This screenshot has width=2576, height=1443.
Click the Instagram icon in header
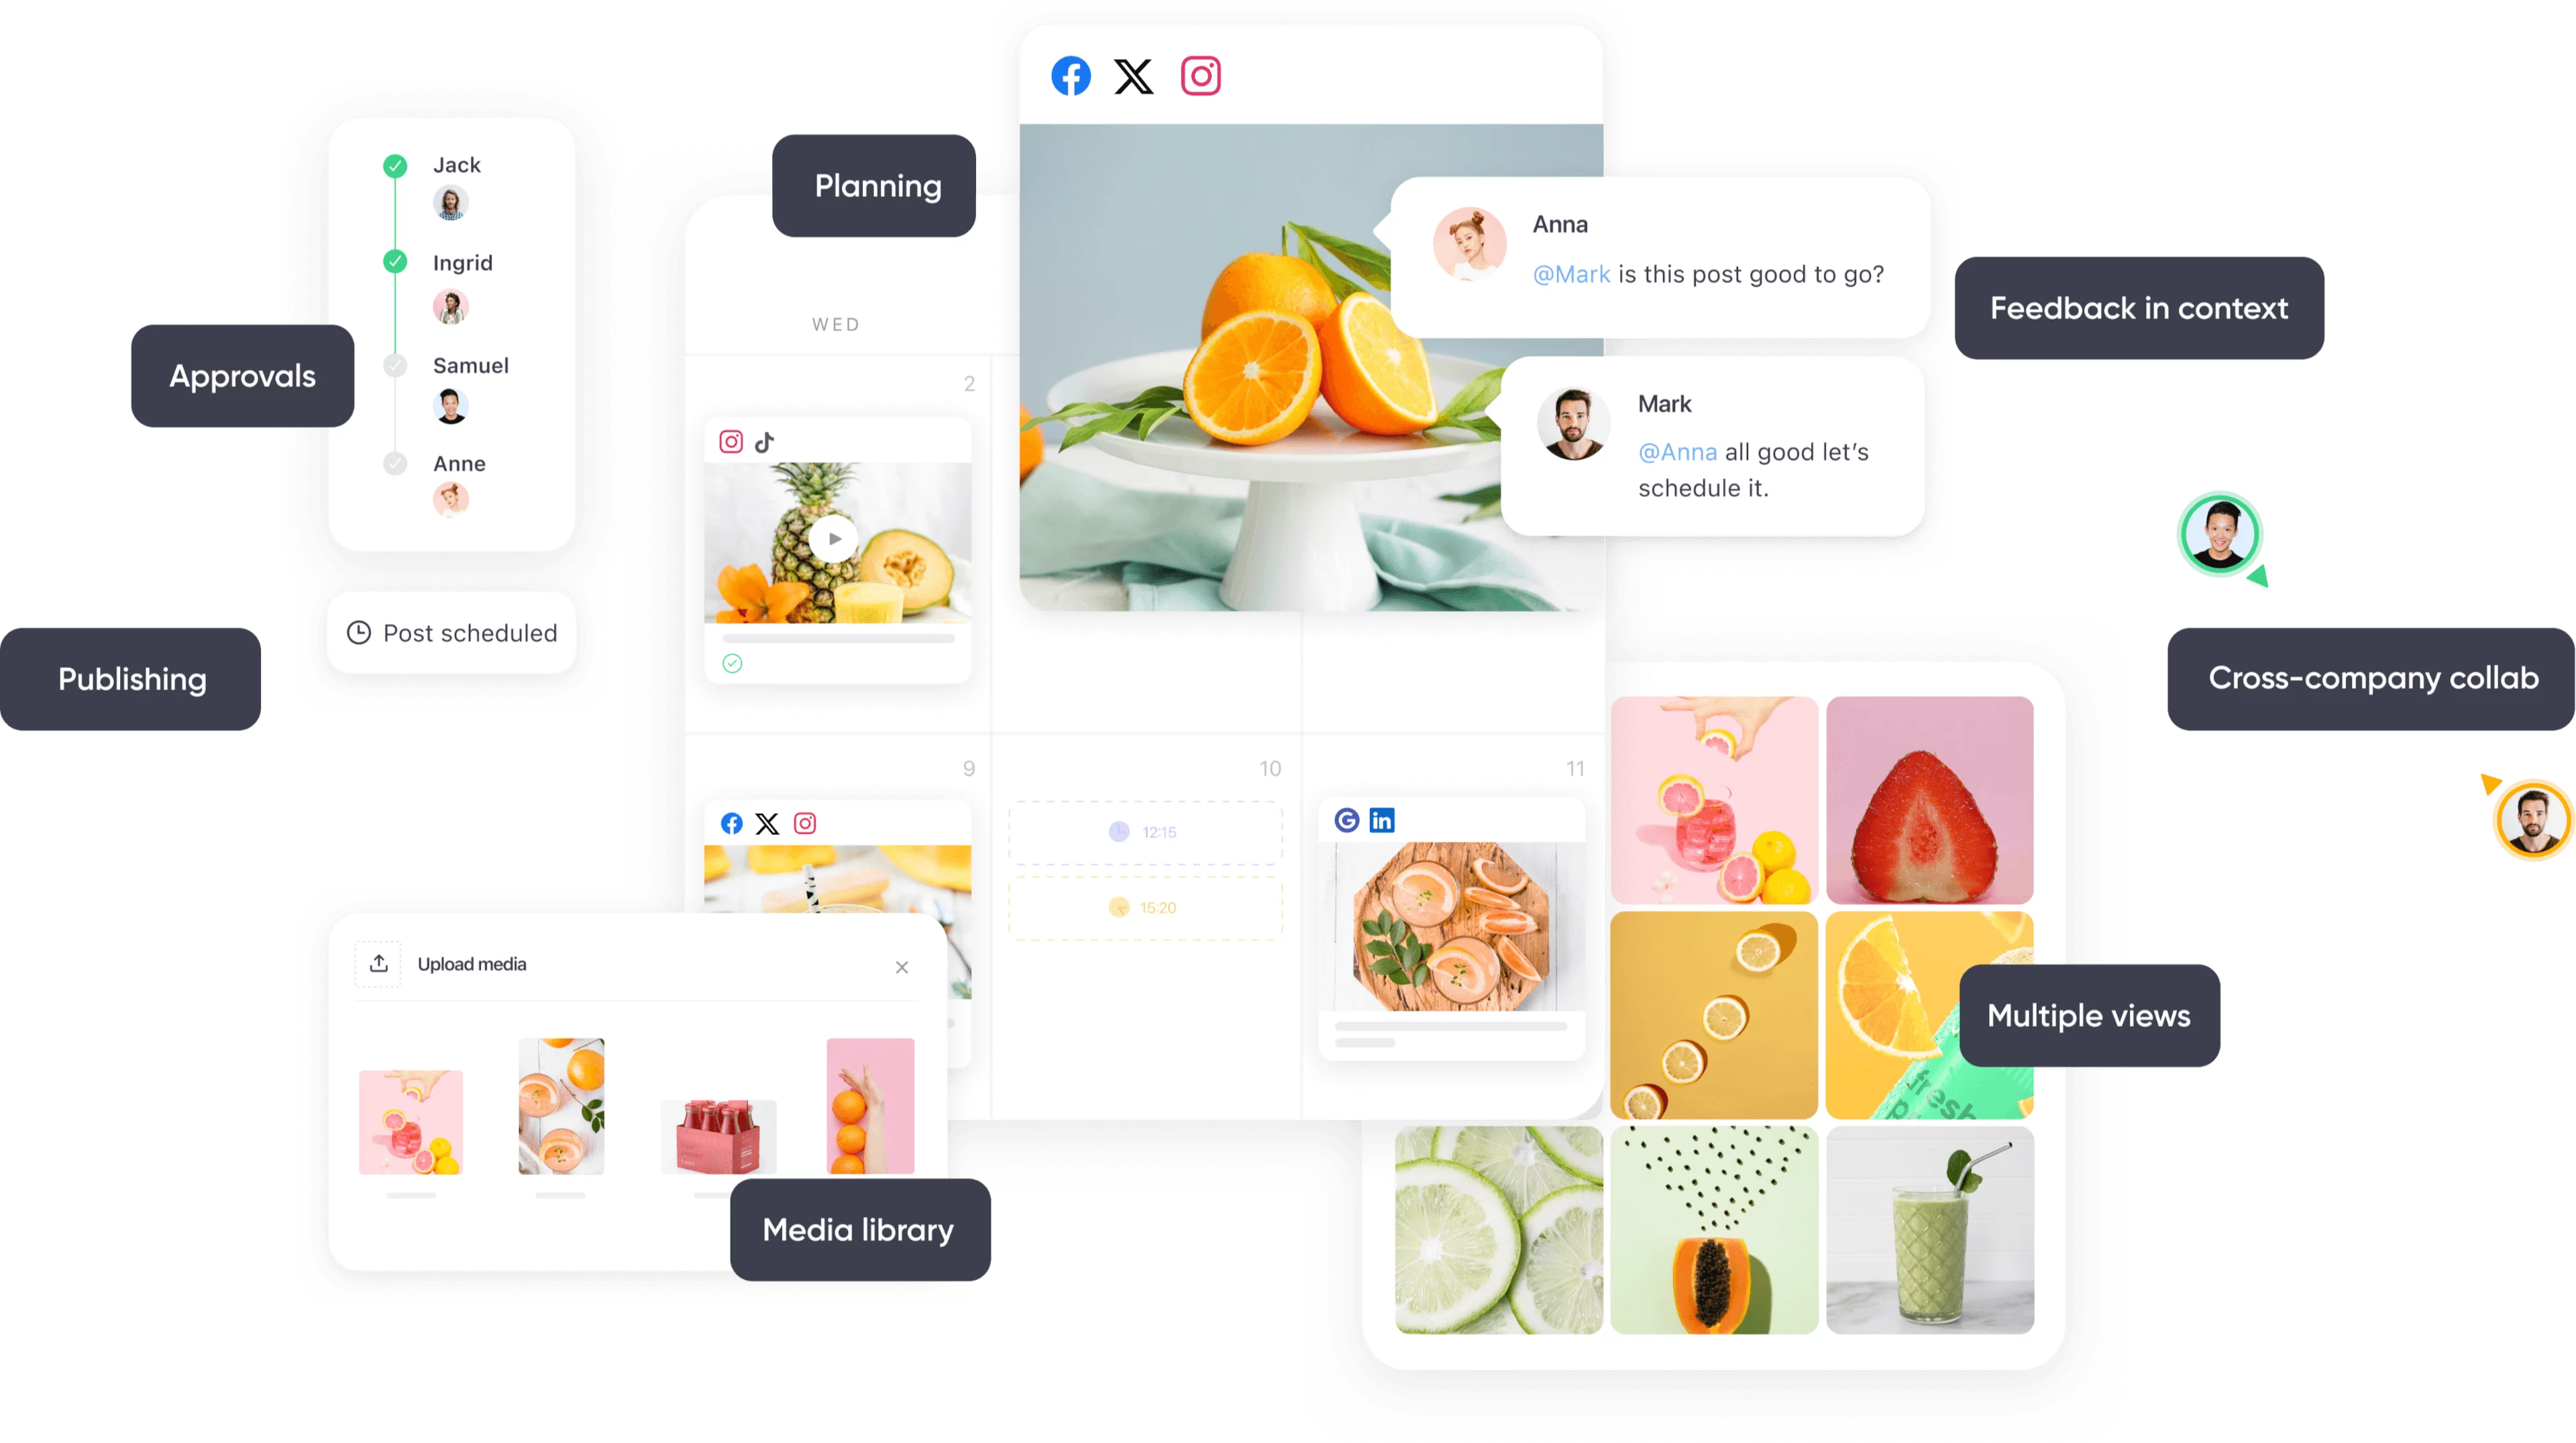[x=1203, y=76]
